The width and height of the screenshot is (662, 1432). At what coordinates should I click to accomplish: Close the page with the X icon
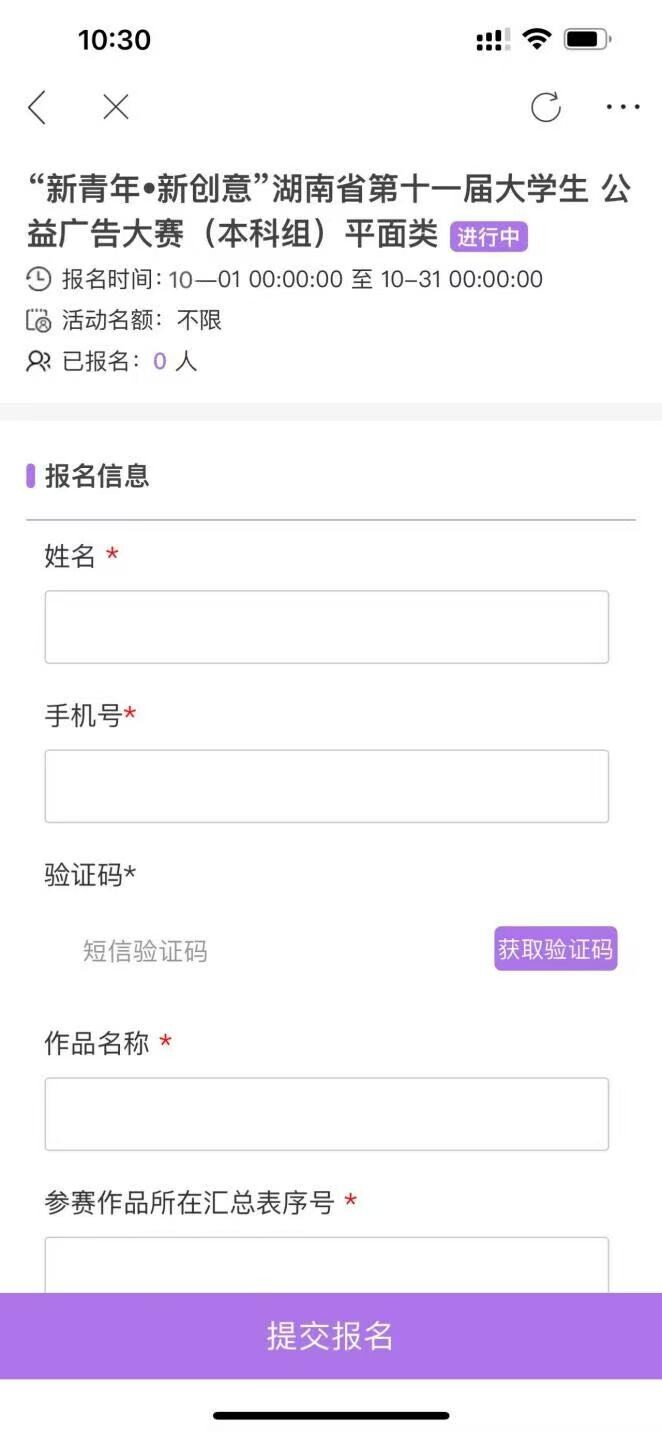(x=116, y=107)
